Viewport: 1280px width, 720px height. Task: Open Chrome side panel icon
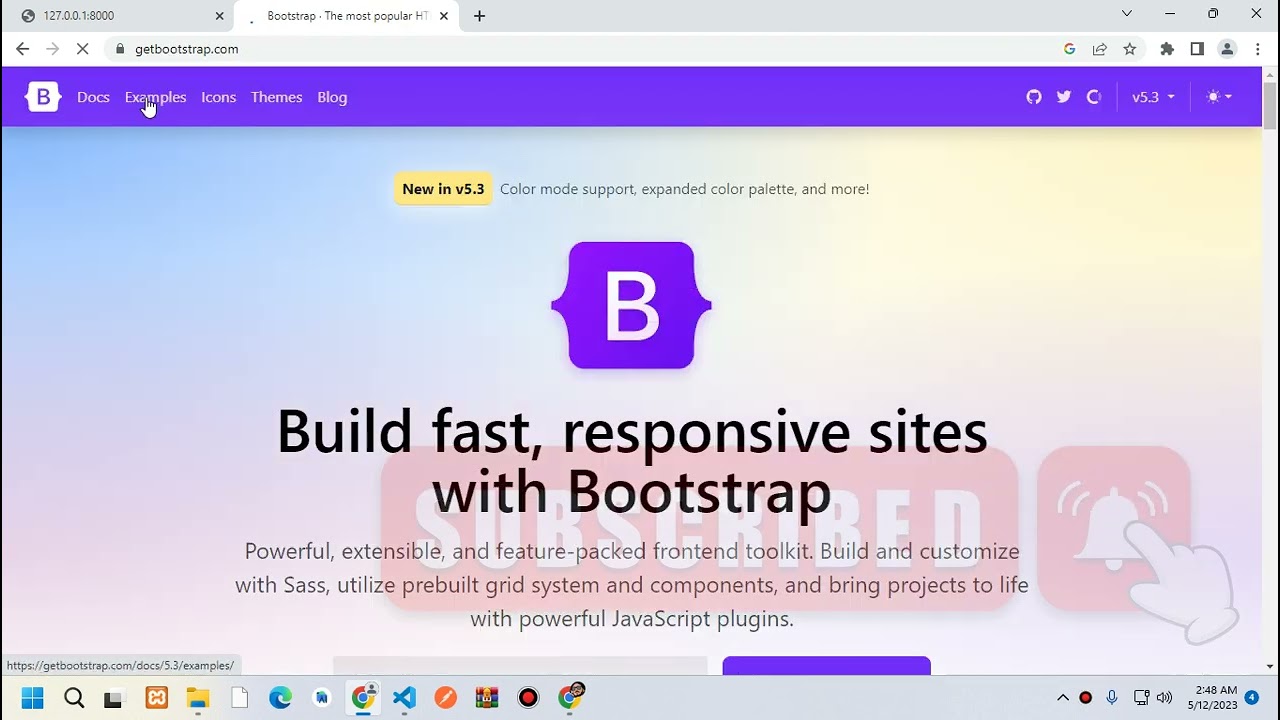[1197, 49]
